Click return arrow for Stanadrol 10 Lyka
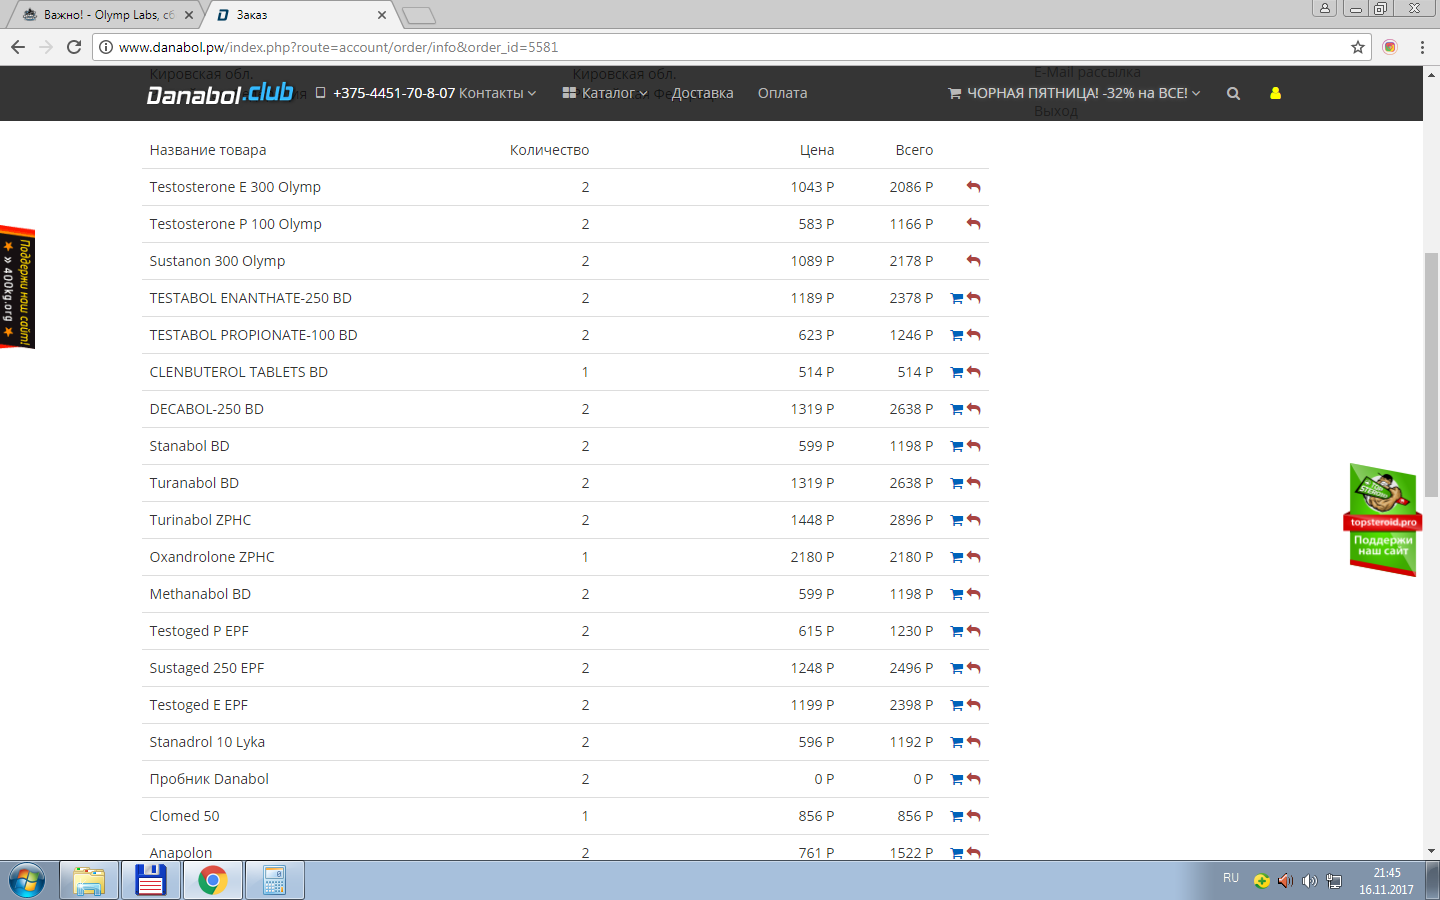 pyautogui.click(x=974, y=742)
